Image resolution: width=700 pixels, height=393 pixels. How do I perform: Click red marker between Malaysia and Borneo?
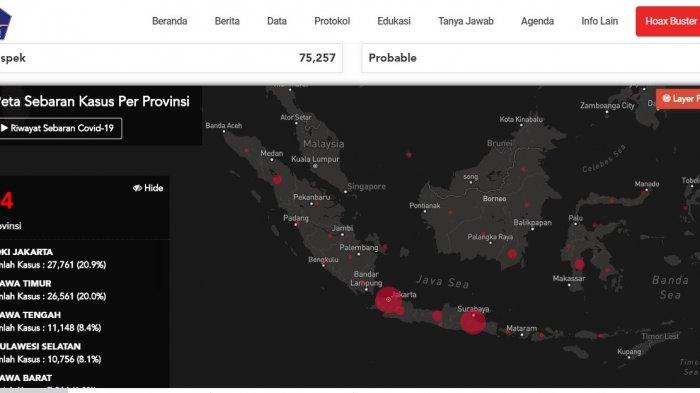click(408, 155)
